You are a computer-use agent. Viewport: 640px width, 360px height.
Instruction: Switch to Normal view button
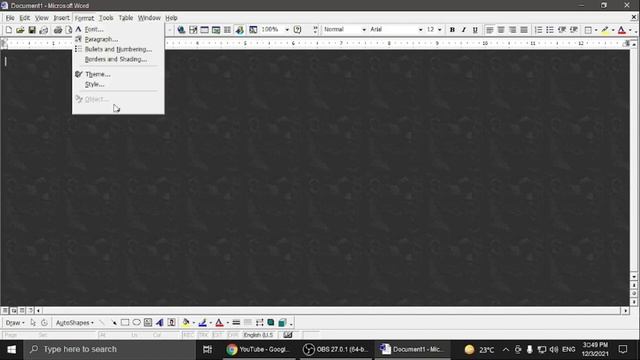5,311
